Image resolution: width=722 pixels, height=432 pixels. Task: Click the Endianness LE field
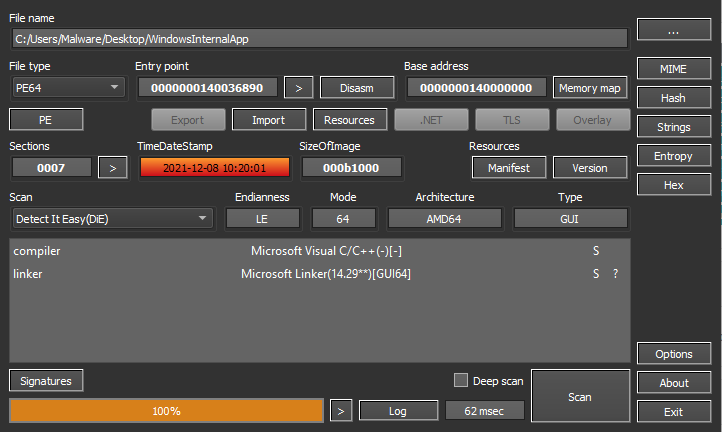coord(262,219)
